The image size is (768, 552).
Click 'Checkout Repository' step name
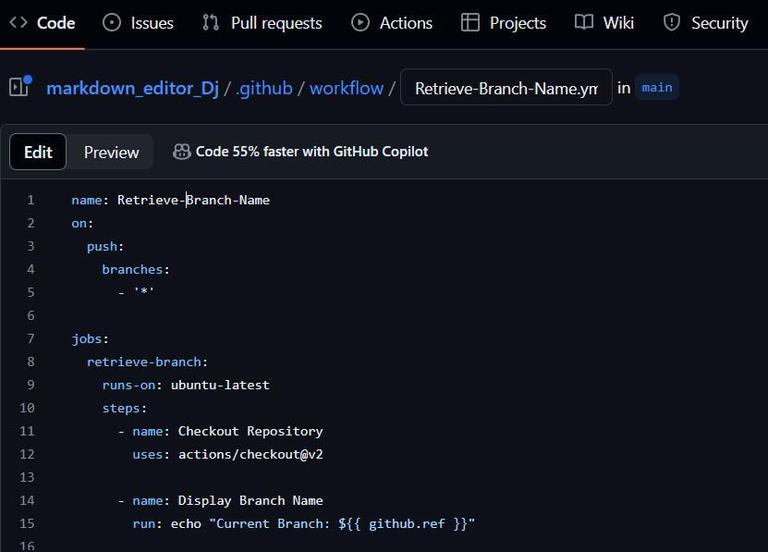point(250,431)
